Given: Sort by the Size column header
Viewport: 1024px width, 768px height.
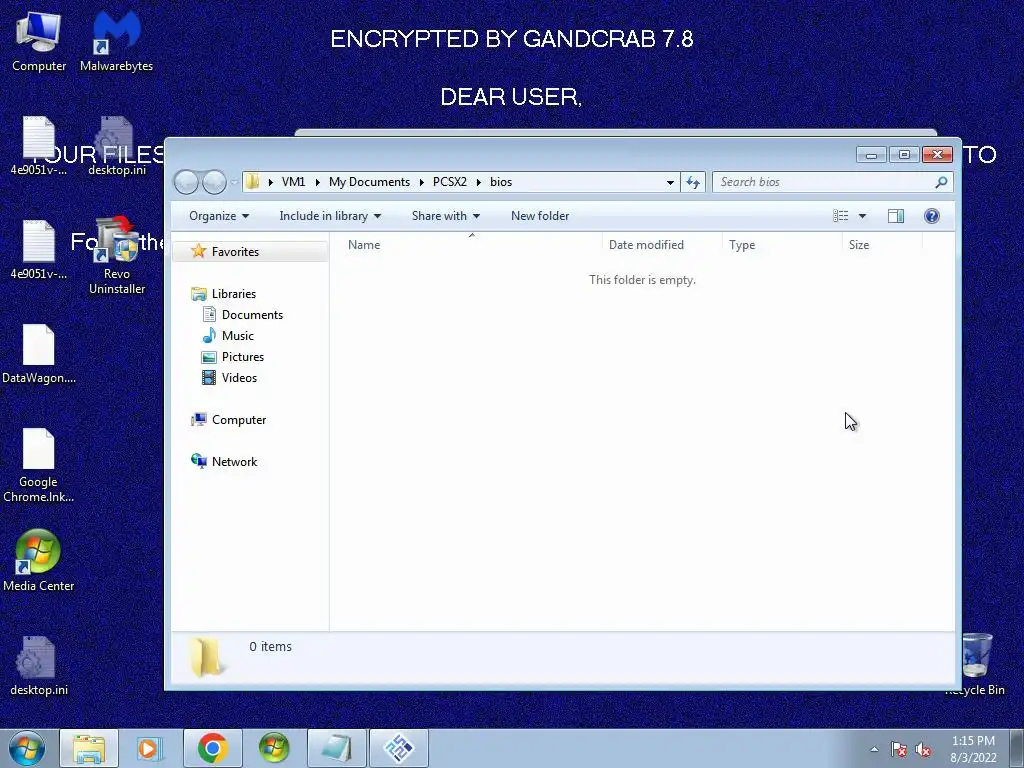Looking at the screenshot, I should [x=882, y=245].
